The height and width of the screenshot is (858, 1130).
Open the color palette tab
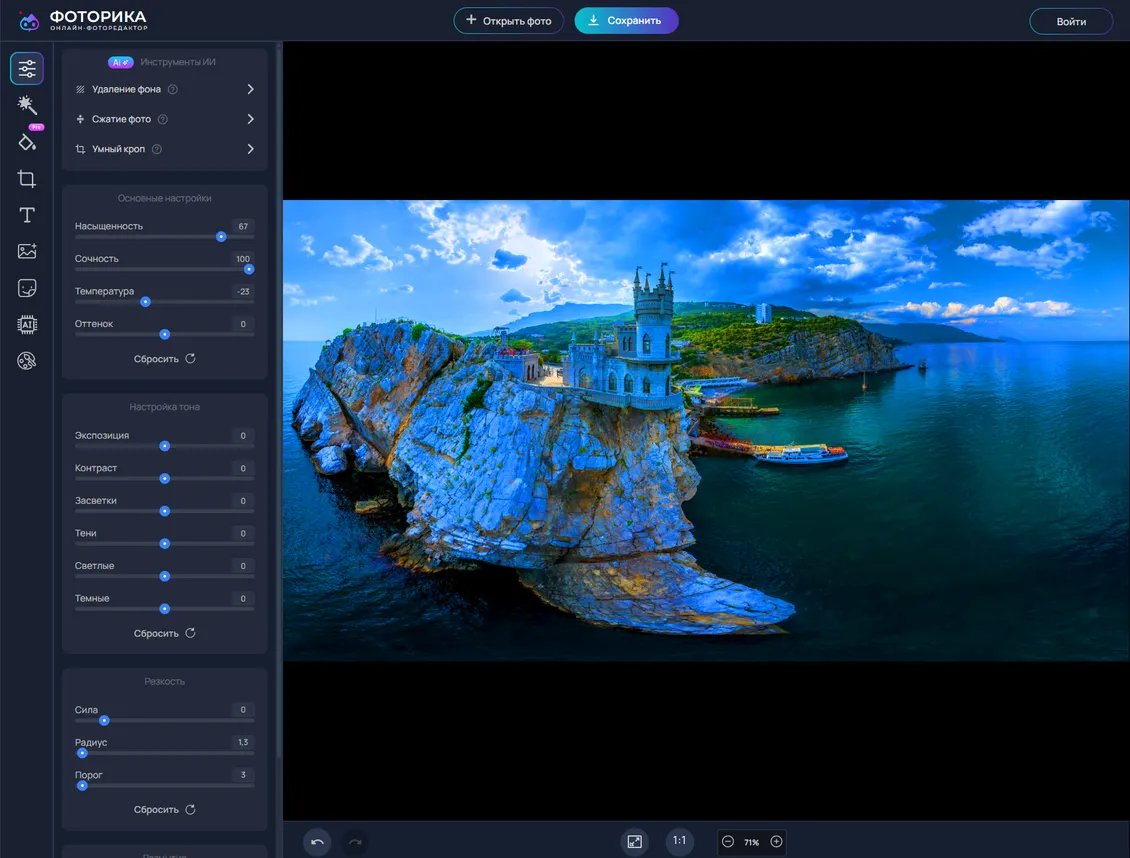[x=27, y=361]
